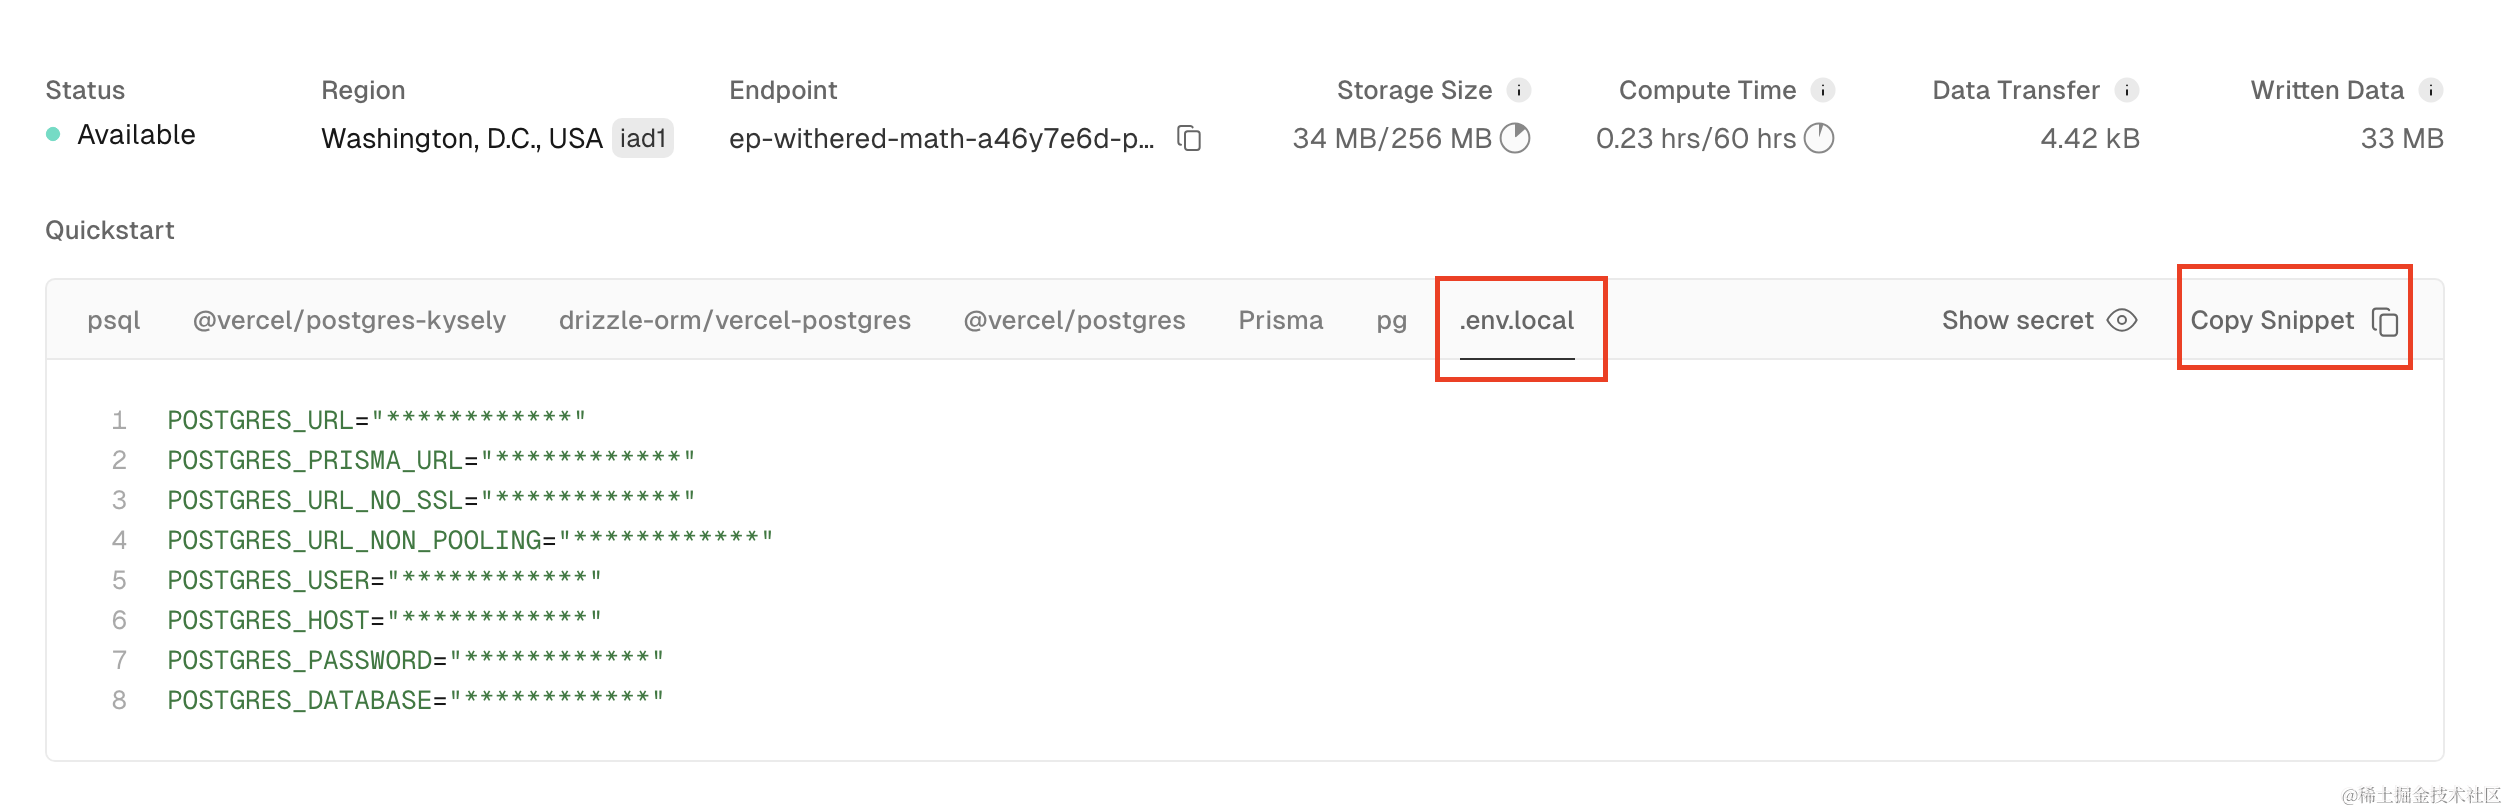
Task: Click the POSTGRES_PASSWORD code line
Action: pos(415,660)
